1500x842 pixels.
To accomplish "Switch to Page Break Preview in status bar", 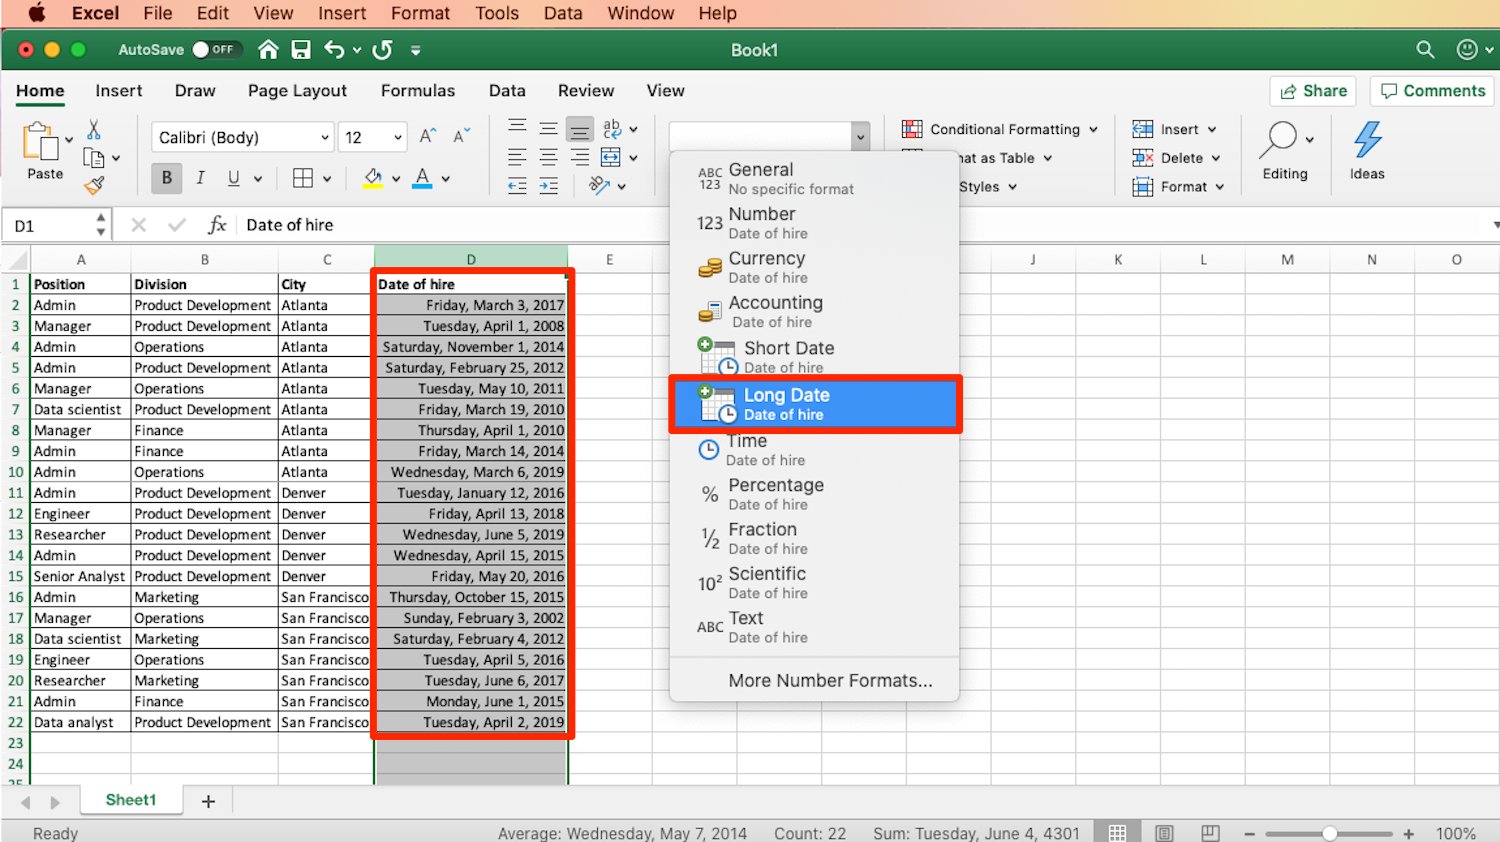I will pyautogui.click(x=1210, y=833).
